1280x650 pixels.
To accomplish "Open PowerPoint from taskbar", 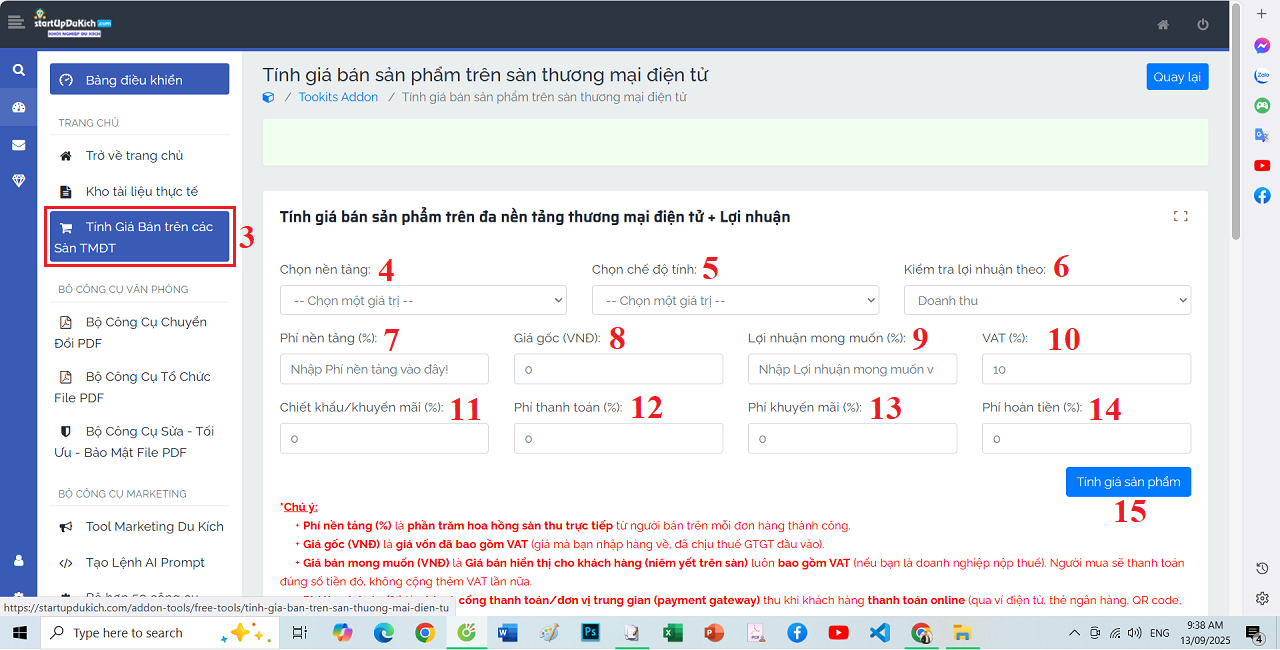I will point(714,633).
